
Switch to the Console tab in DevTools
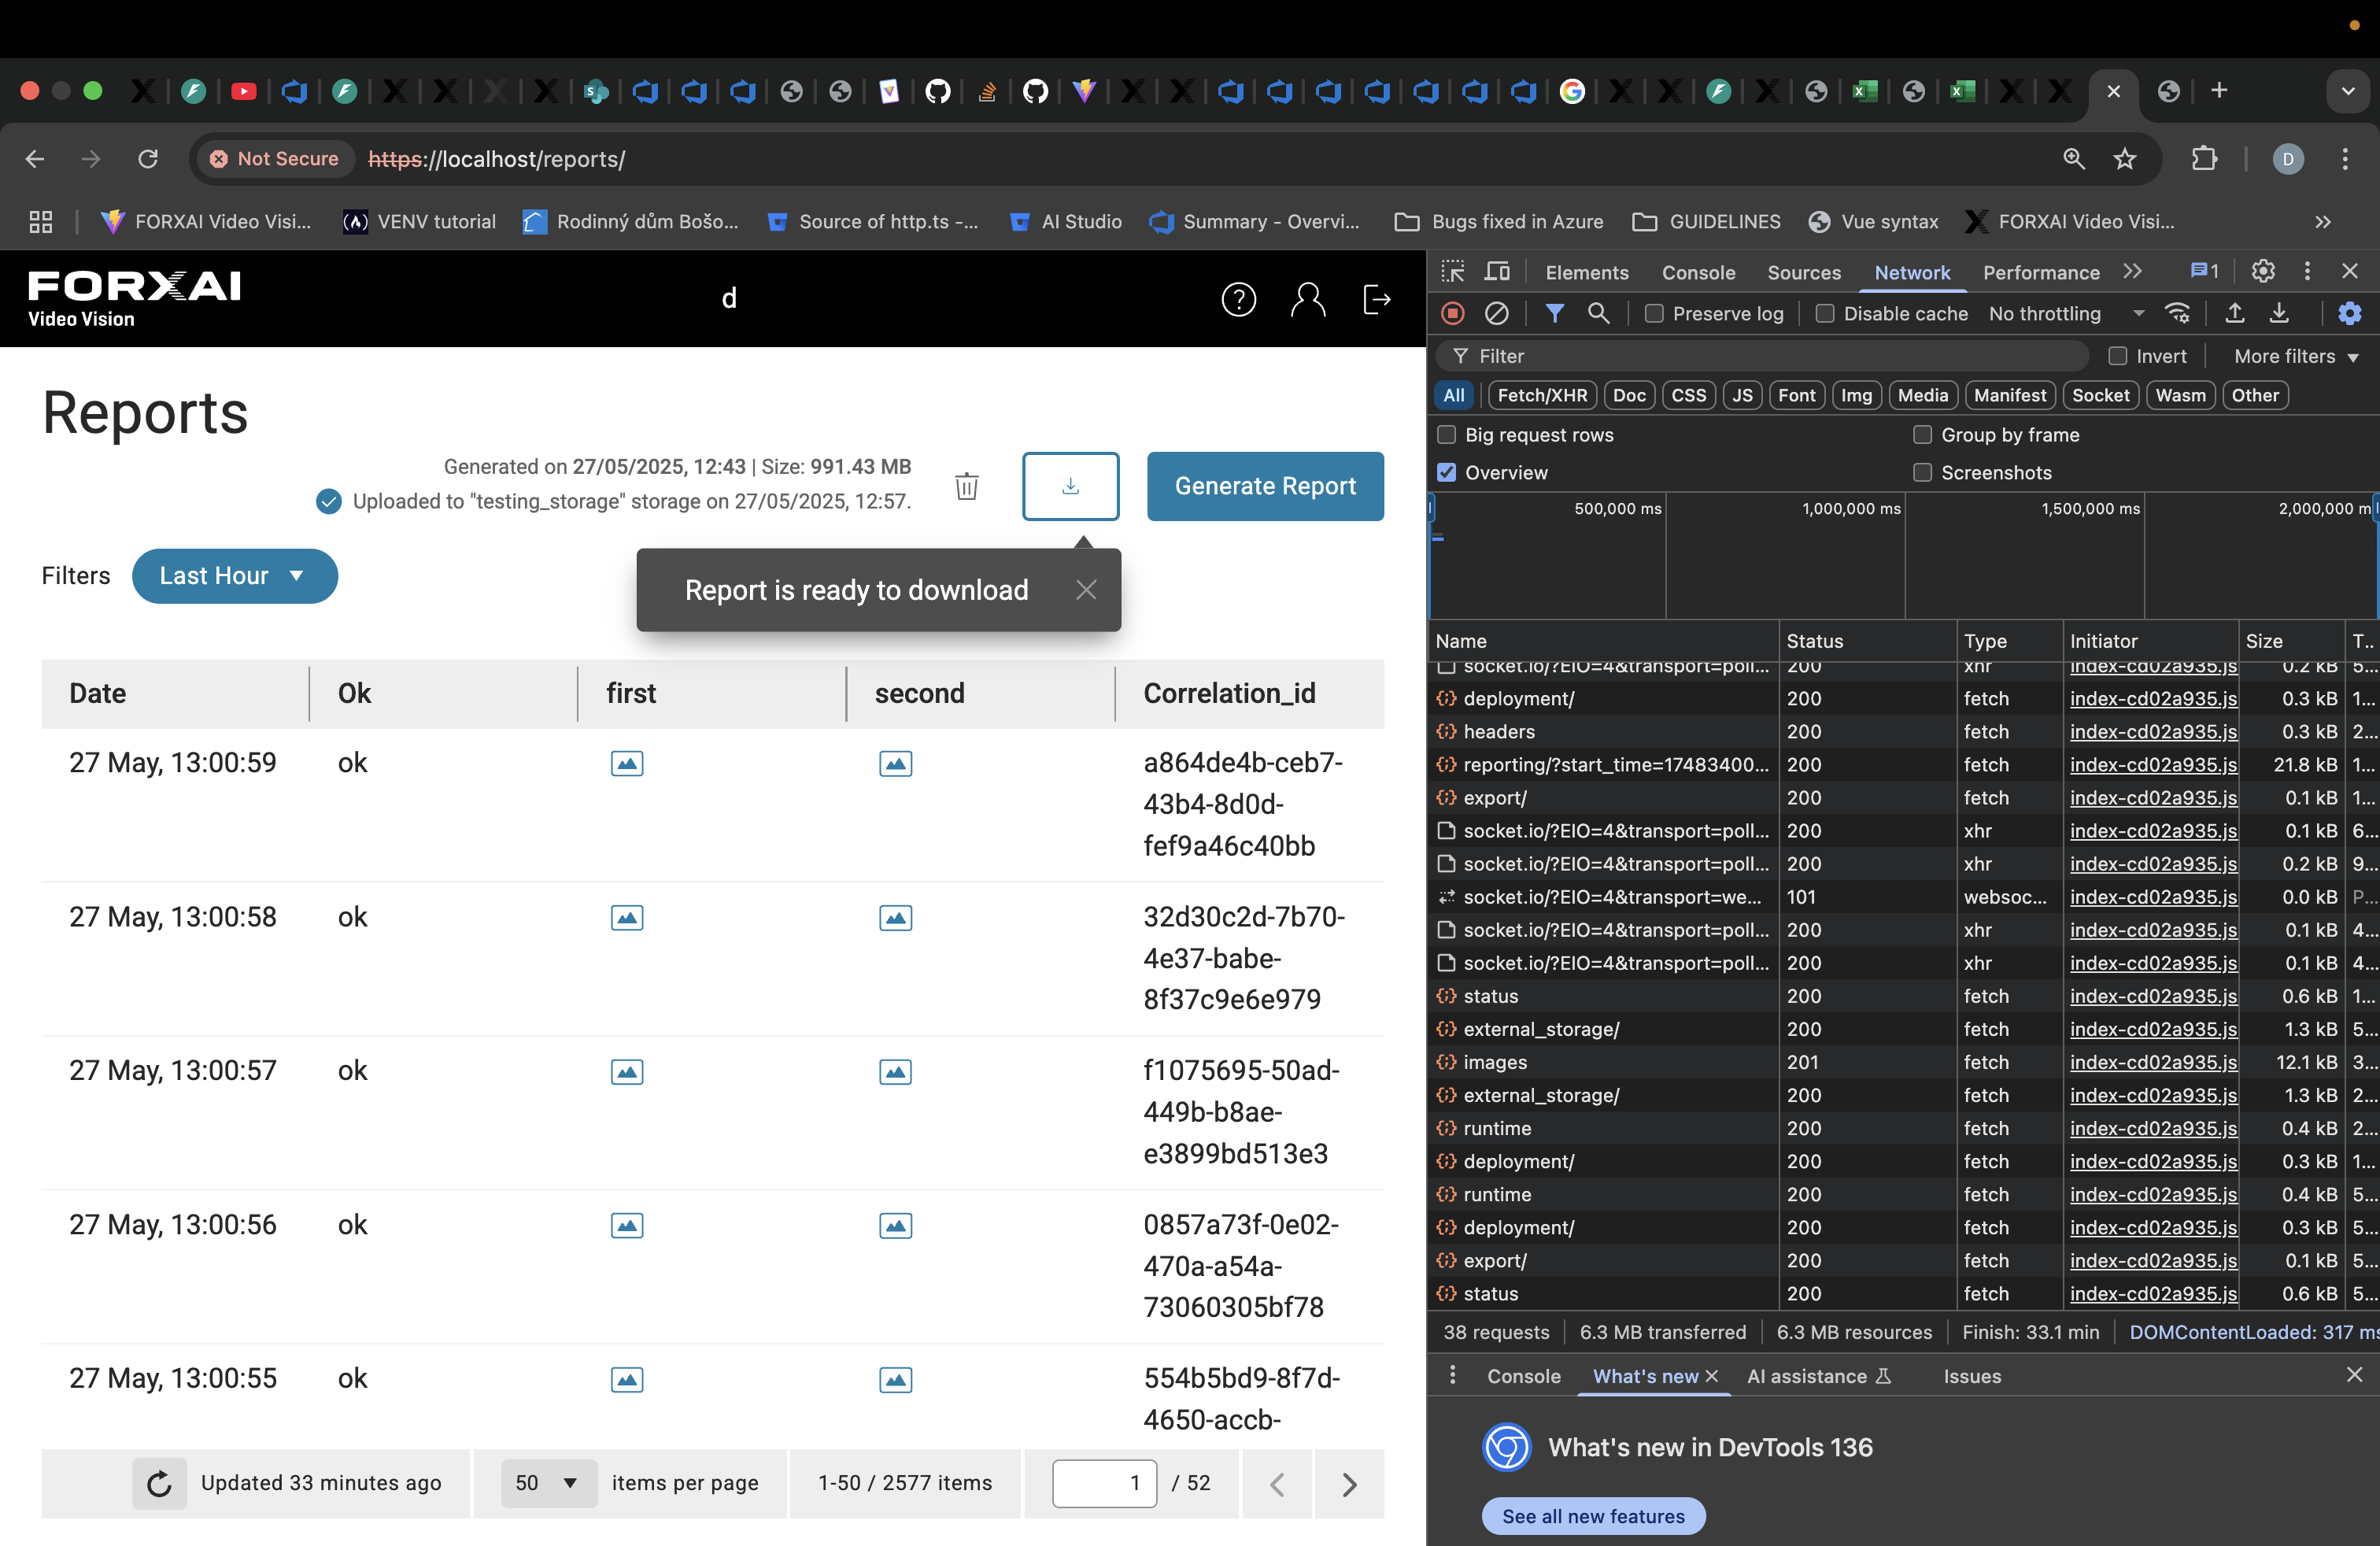[1698, 272]
